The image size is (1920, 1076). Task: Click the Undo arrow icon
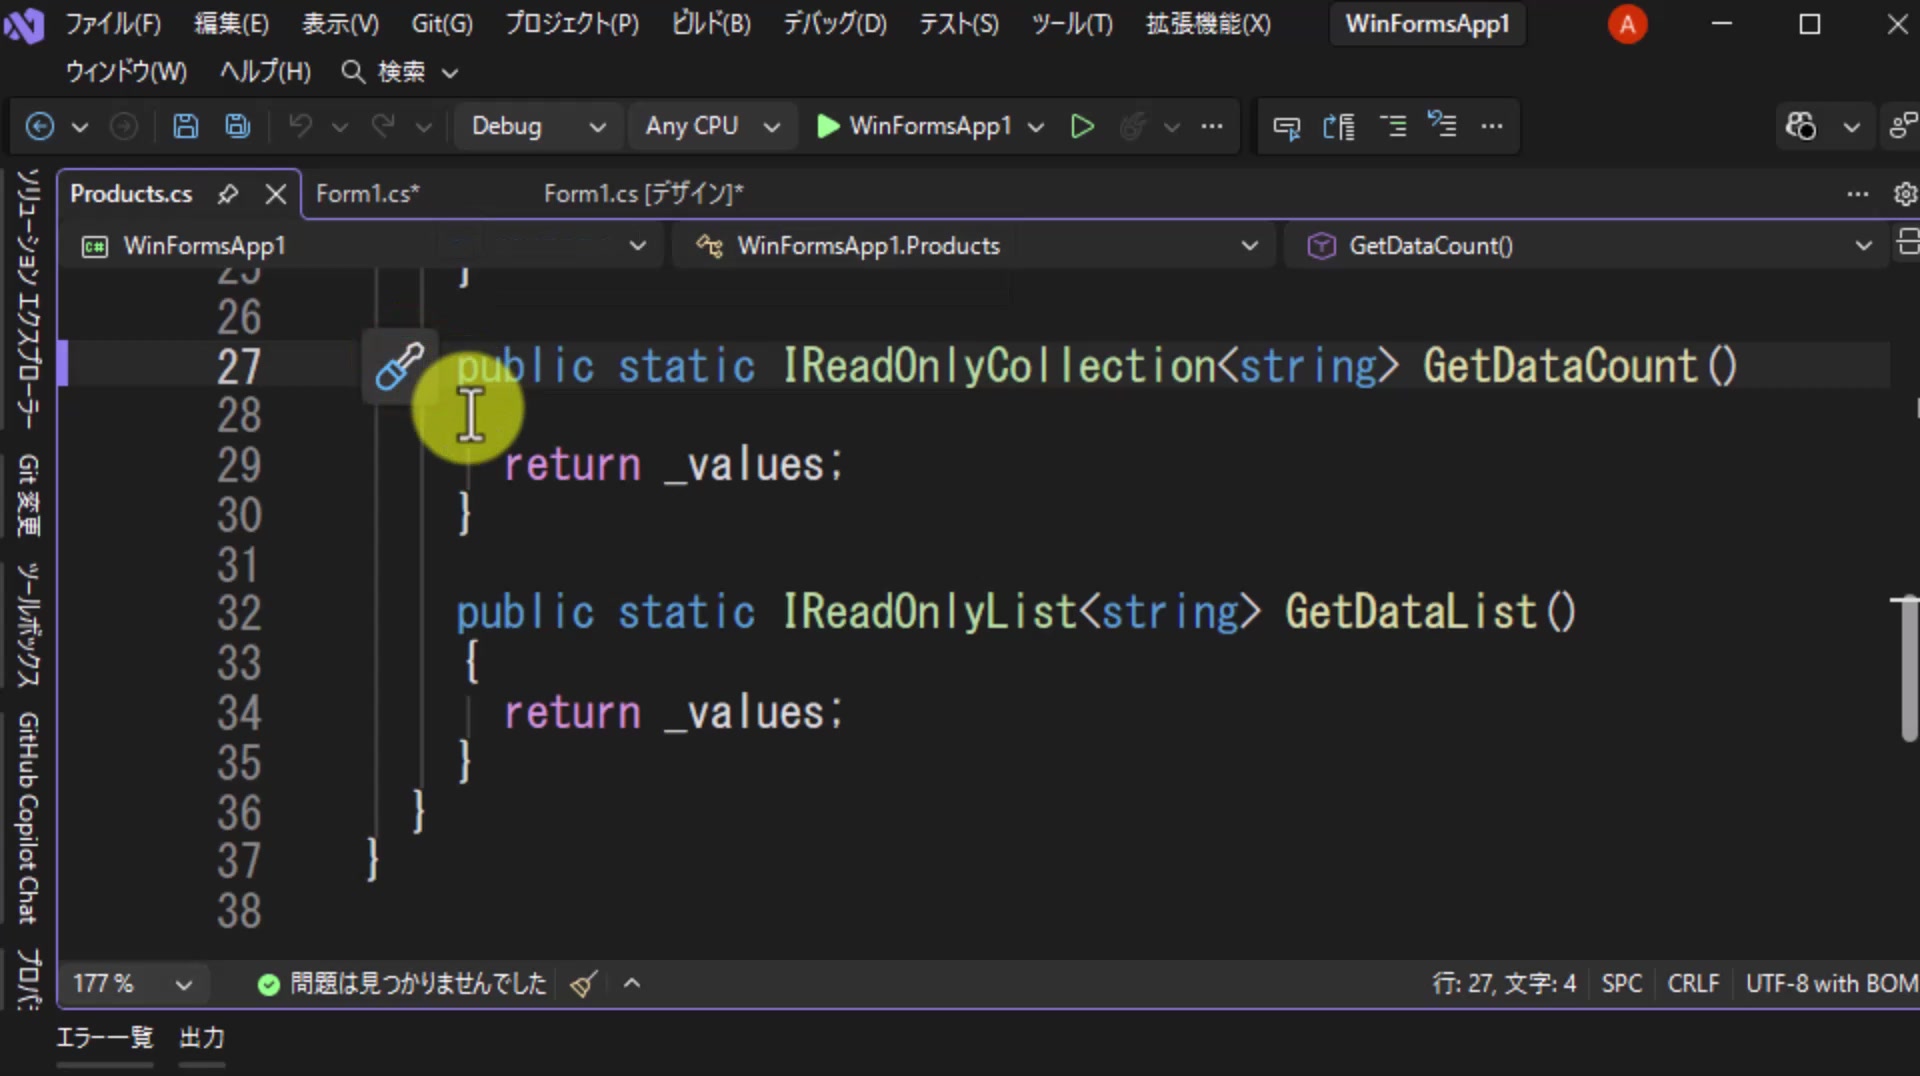[300, 126]
